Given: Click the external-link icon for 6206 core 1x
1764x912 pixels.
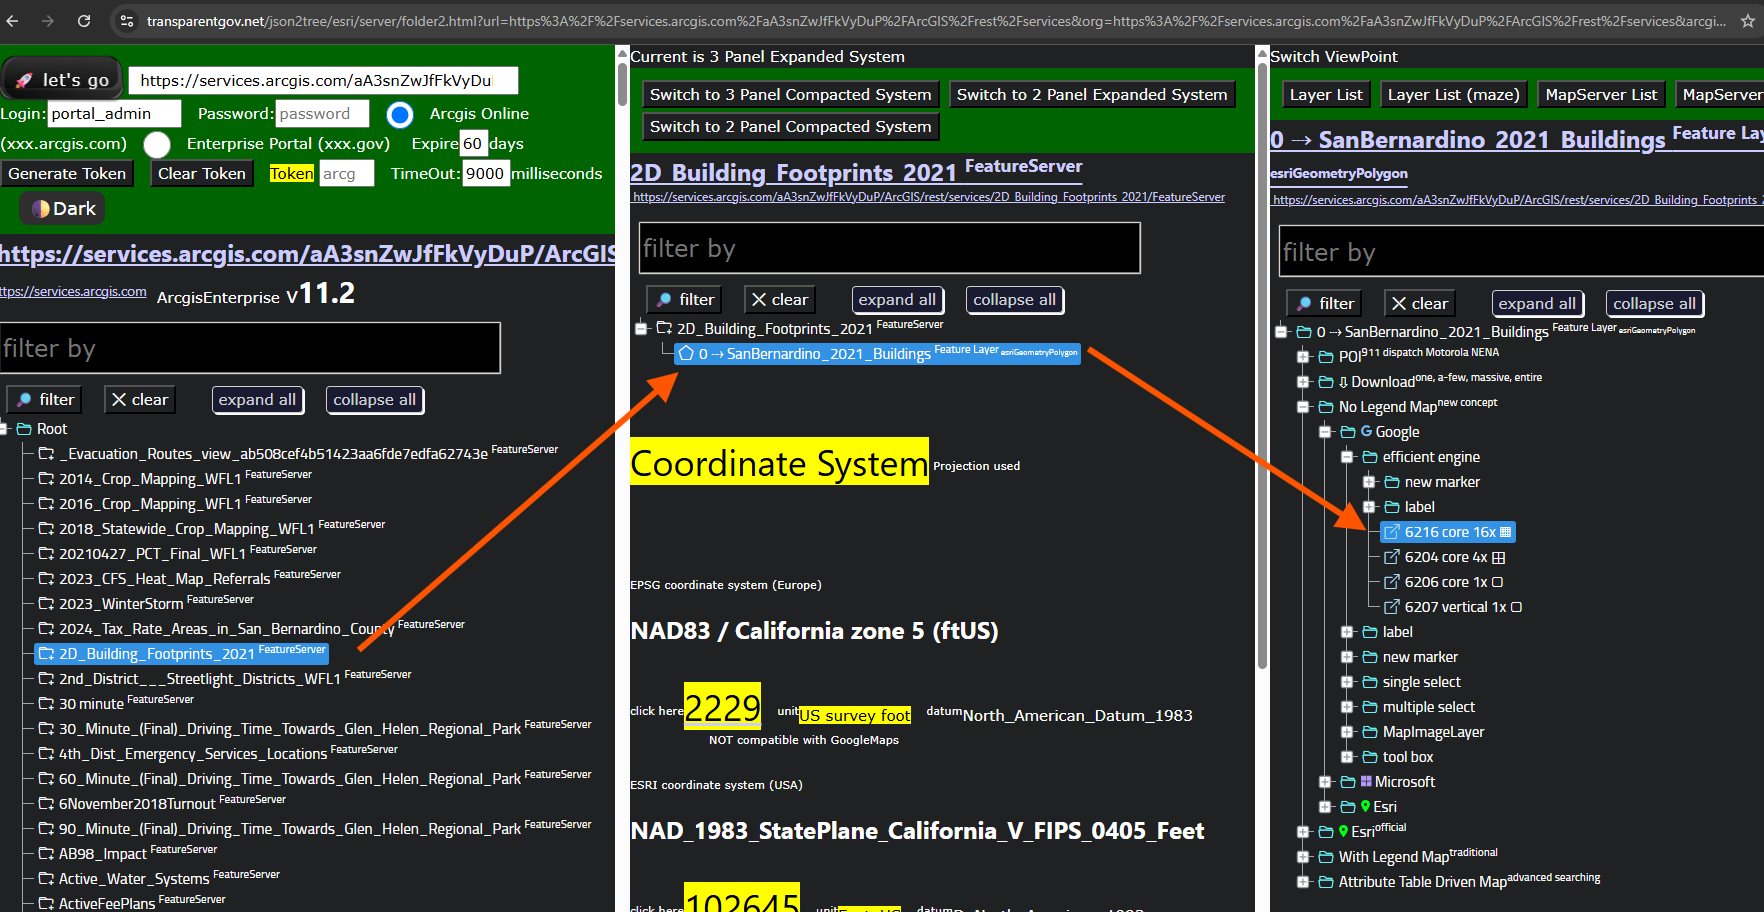Looking at the screenshot, I should (1391, 582).
